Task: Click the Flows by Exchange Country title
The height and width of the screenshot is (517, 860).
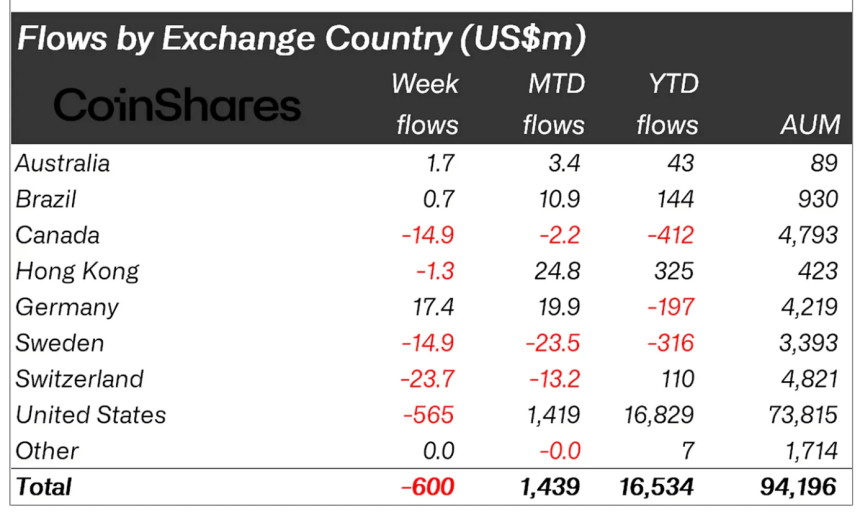Action: [300, 40]
